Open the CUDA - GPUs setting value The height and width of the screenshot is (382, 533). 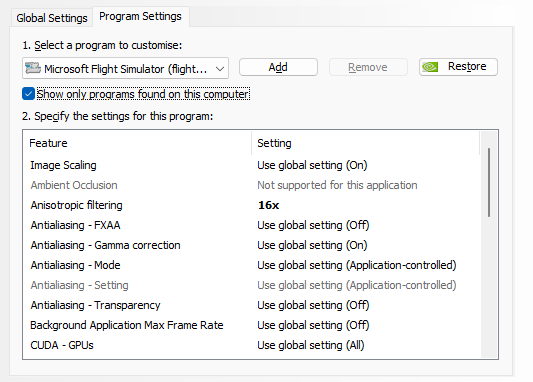pyautogui.click(x=311, y=345)
